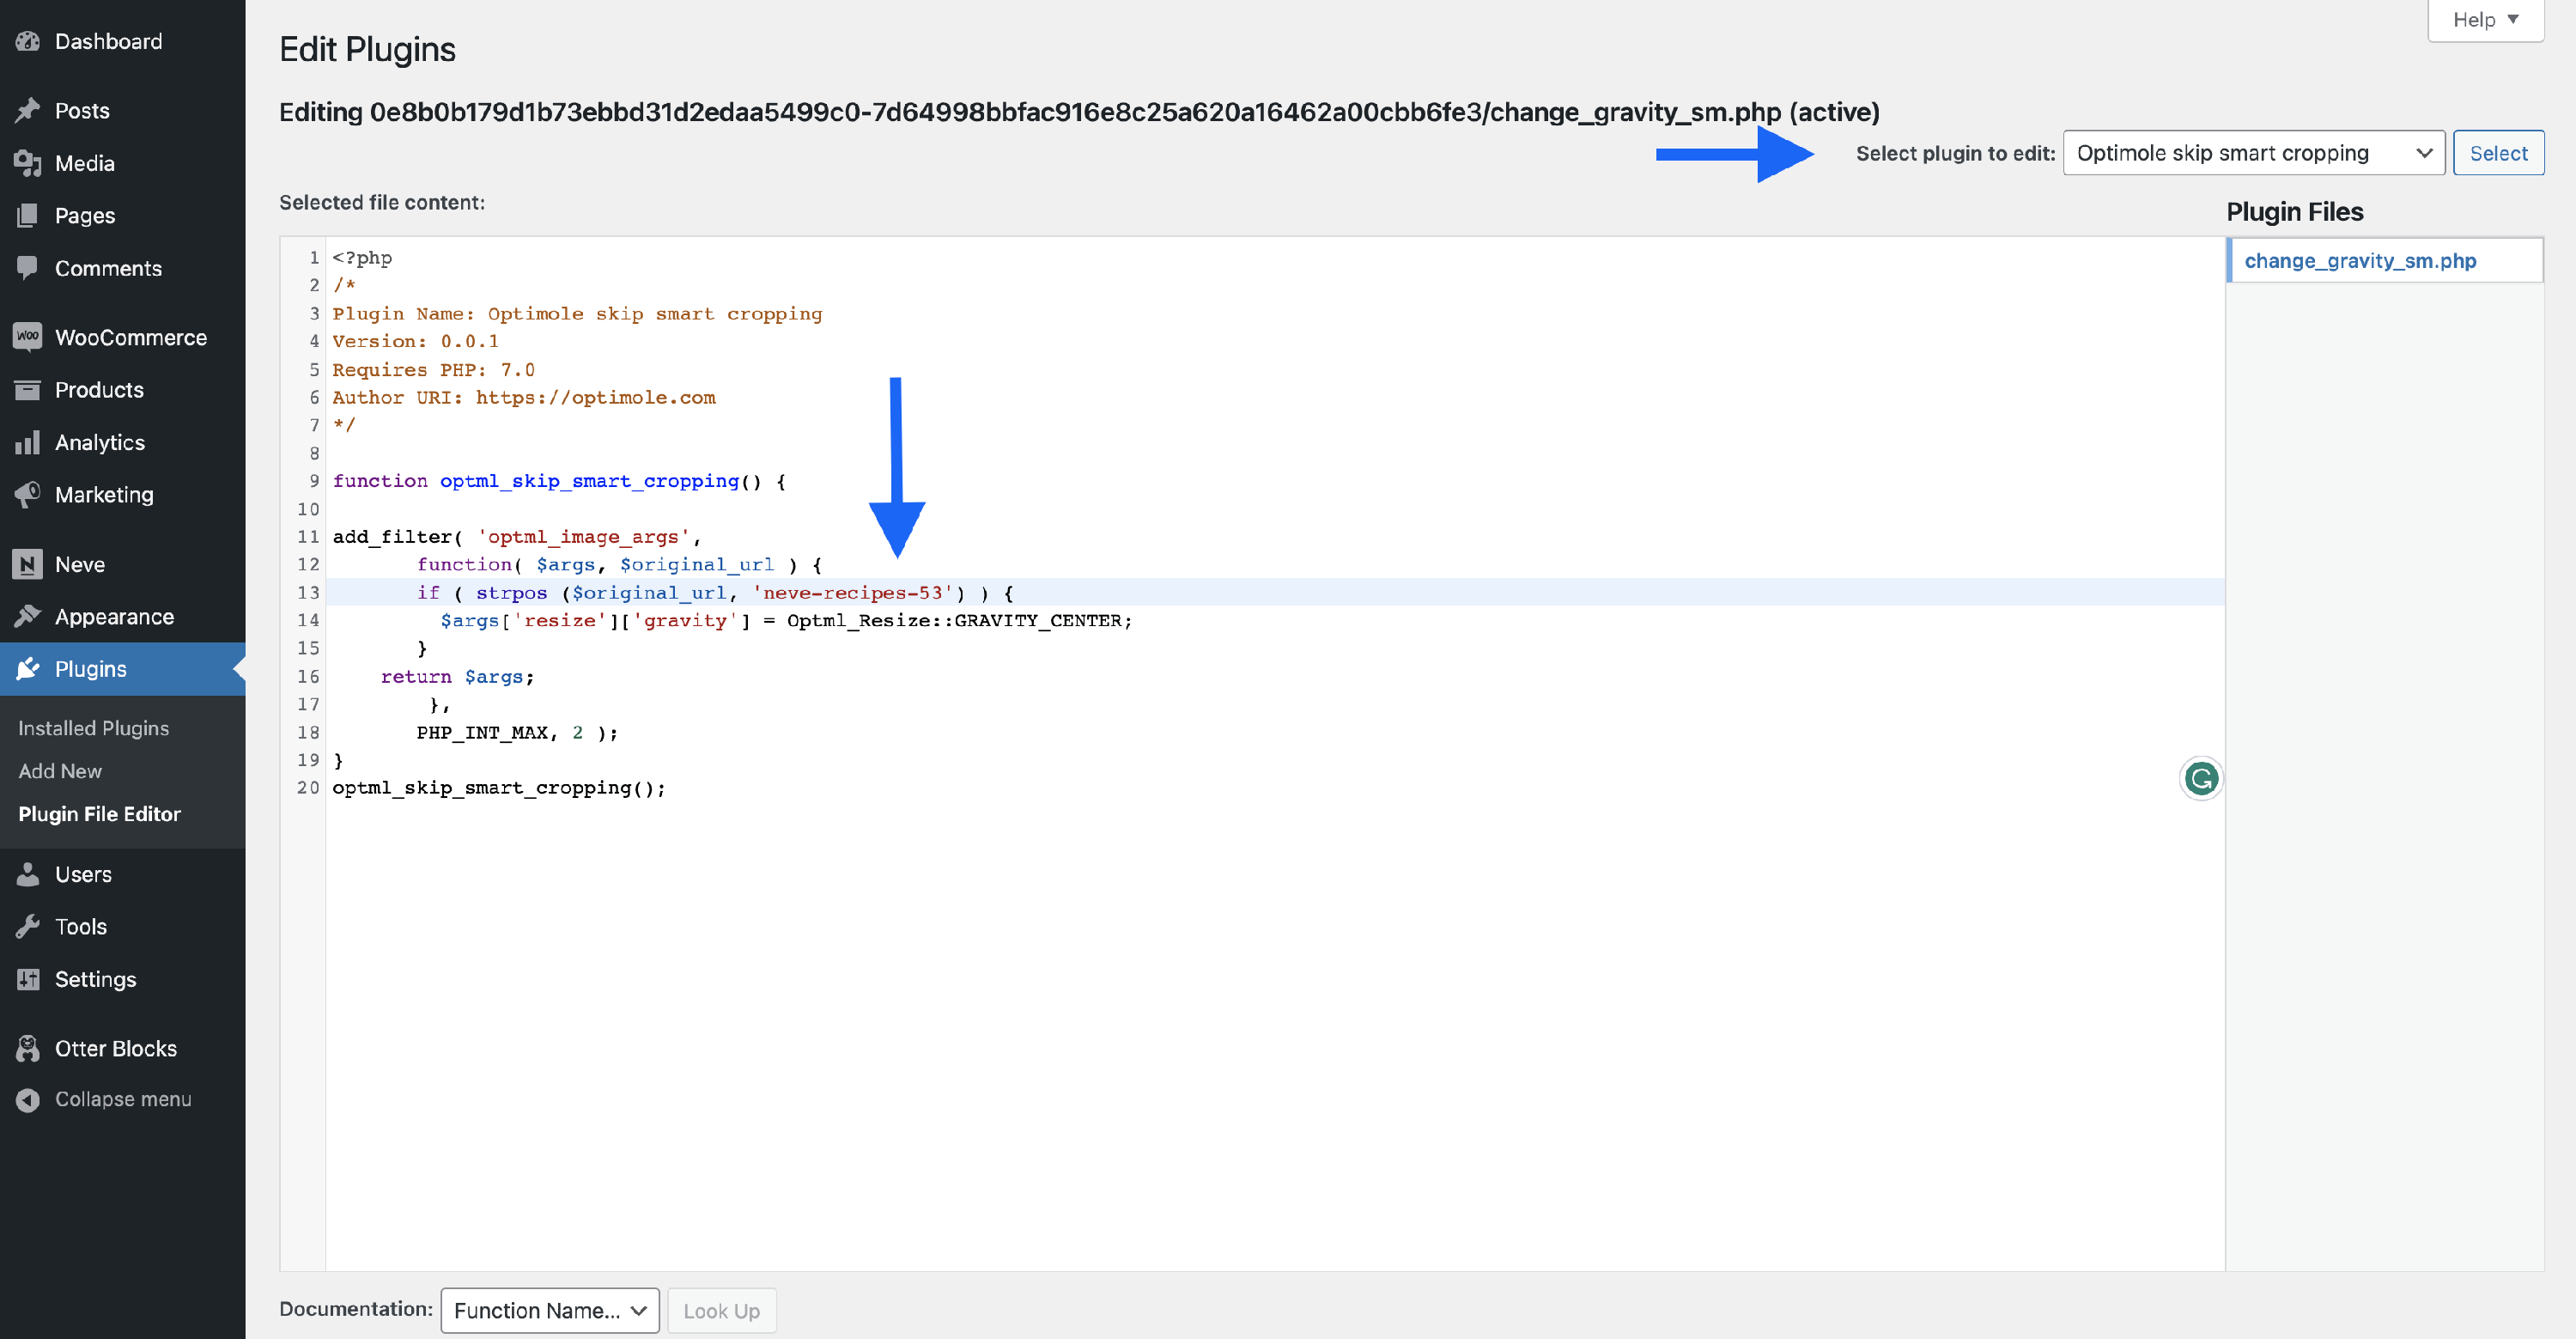Expand the Function Name documentation dropdown
The height and width of the screenshot is (1339, 2576).
pyautogui.click(x=549, y=1310)
